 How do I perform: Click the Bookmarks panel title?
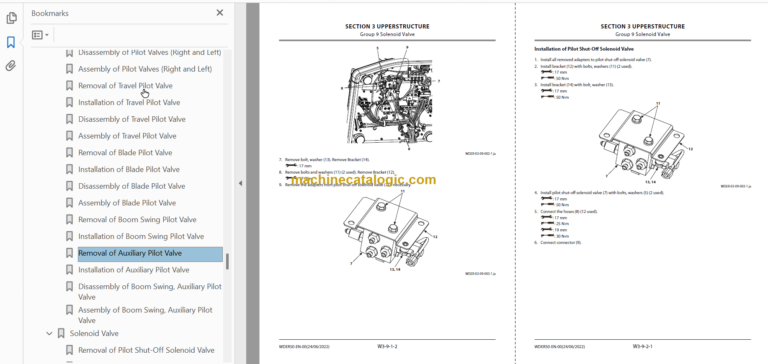click(50, 13)
